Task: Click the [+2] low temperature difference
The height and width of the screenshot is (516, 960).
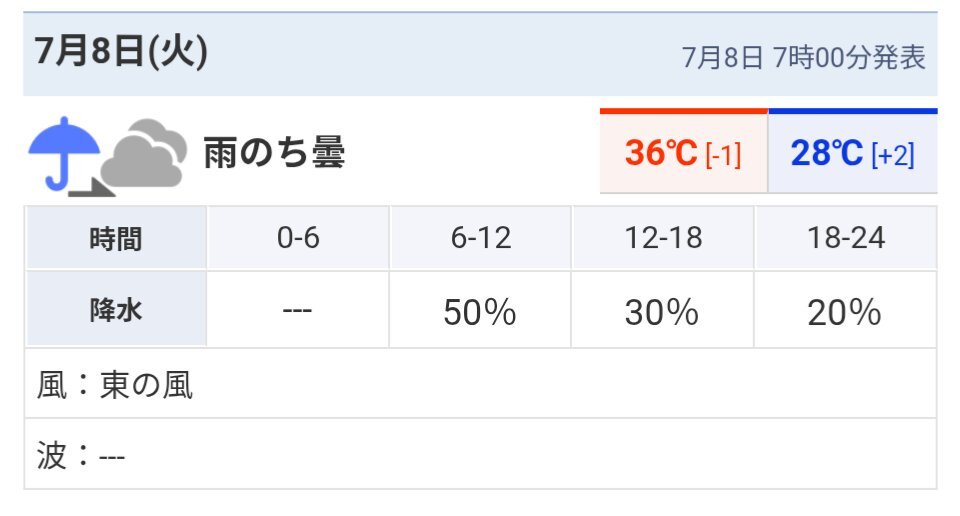Action: [x=893, y=154]
